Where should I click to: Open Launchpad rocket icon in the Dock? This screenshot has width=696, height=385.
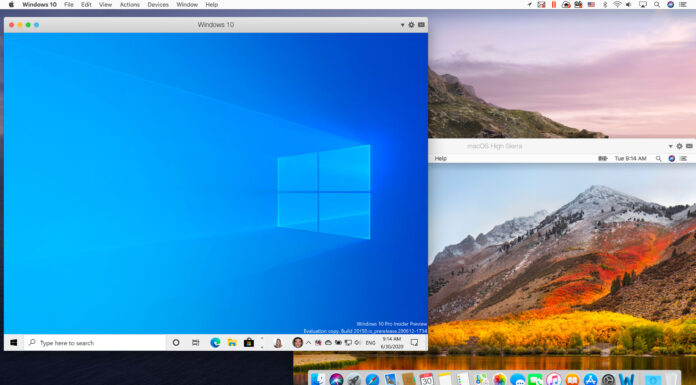click(354, 380)
